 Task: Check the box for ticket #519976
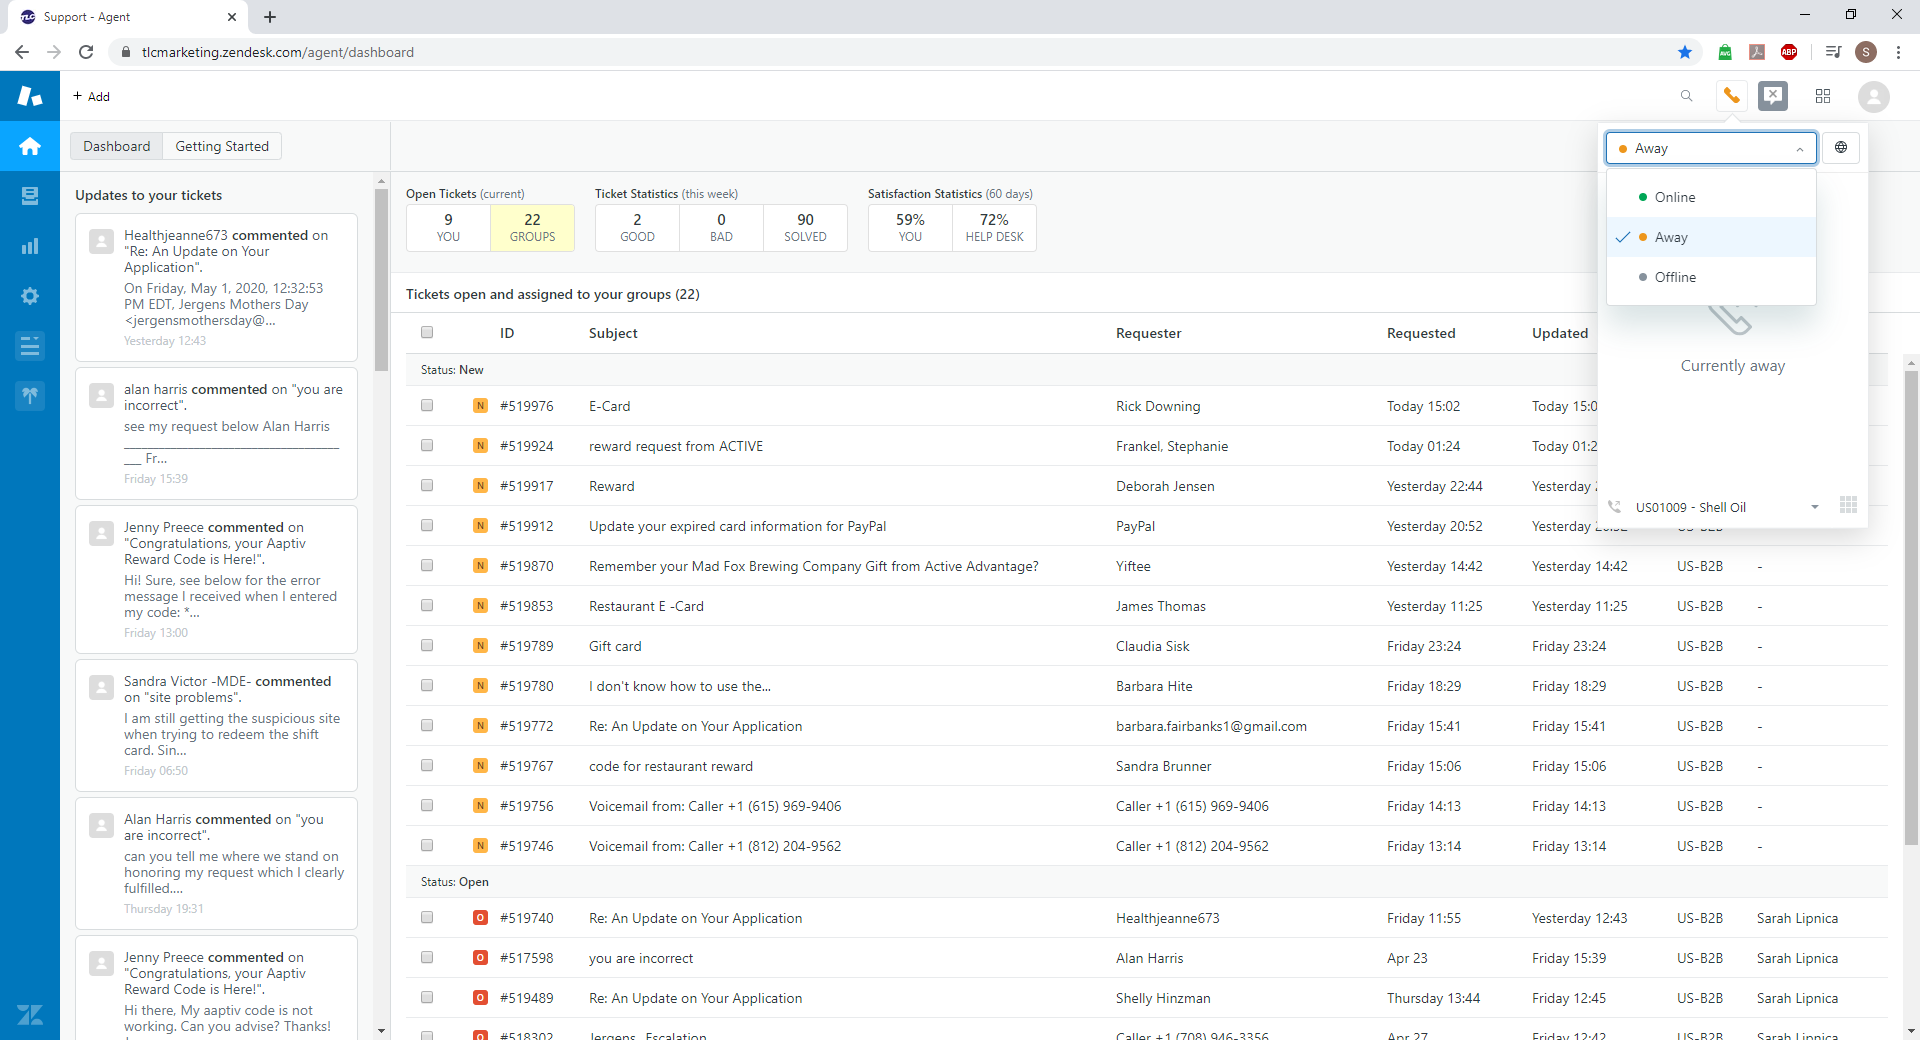pyautogui.click(x=427, y=406)
